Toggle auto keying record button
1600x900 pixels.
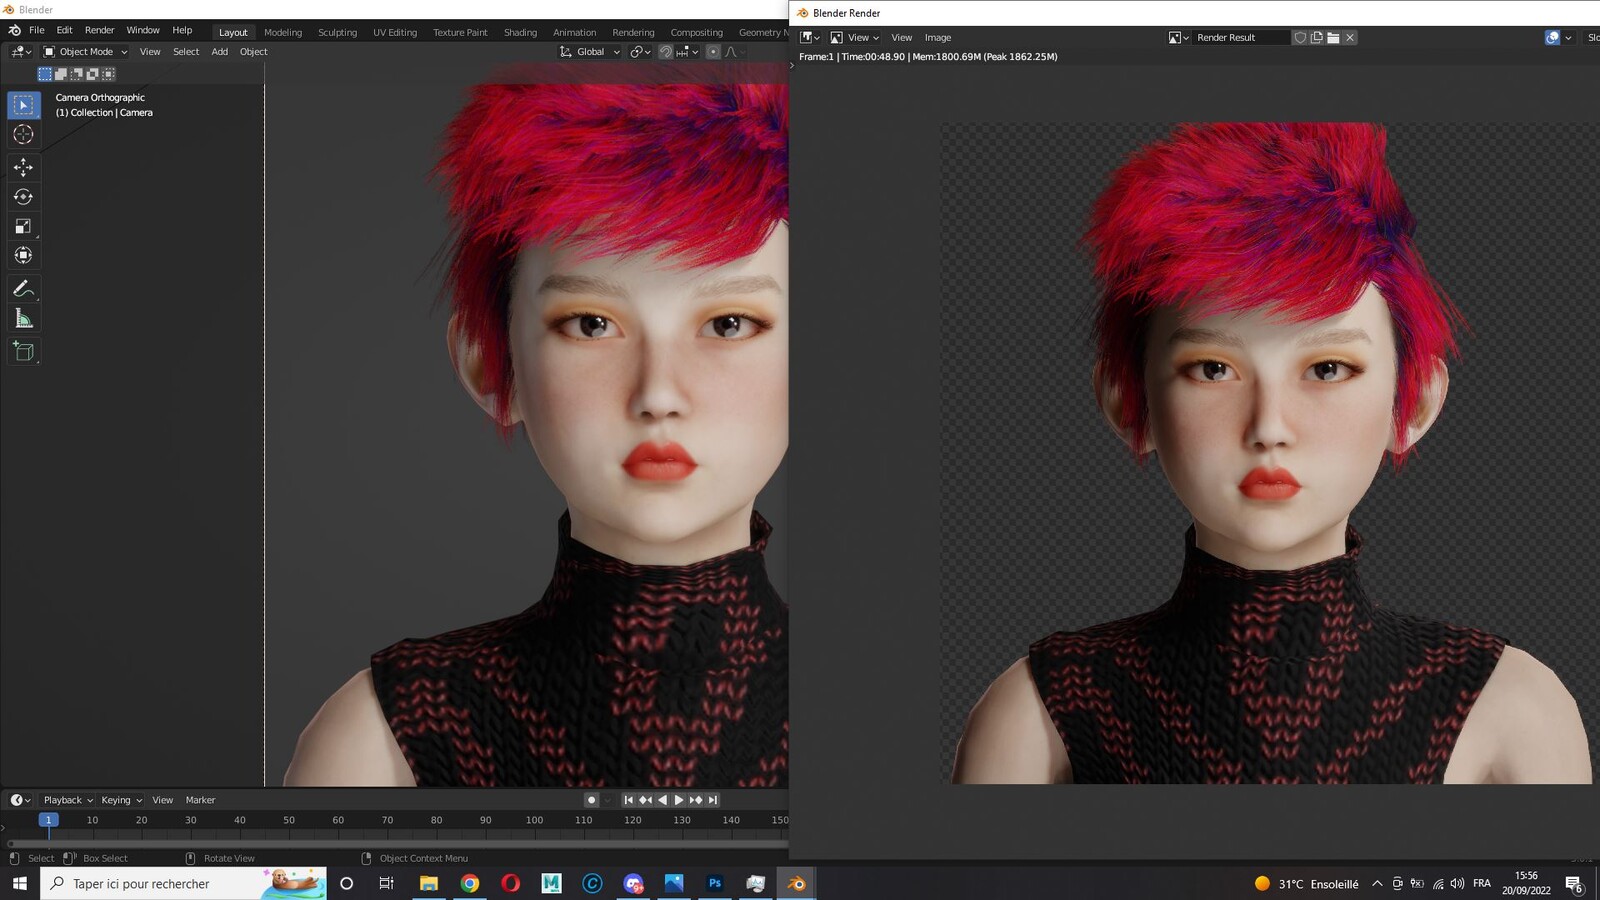[x=592, y=800]
